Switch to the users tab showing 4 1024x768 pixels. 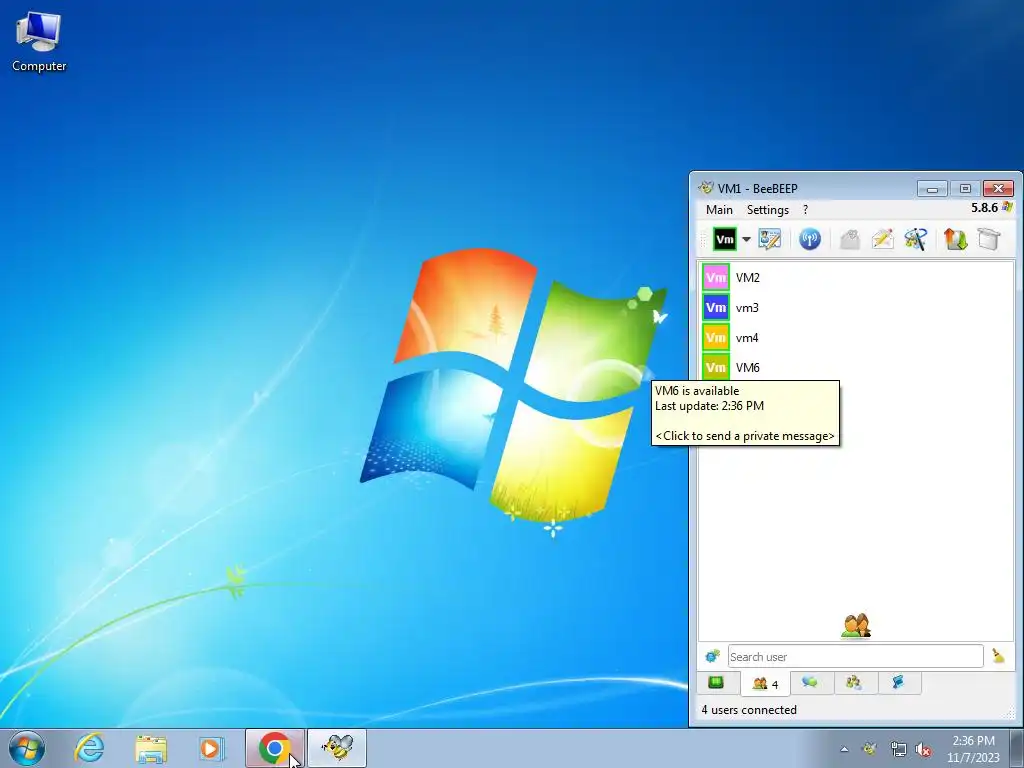pyautogui.click(x=765, y=684)
